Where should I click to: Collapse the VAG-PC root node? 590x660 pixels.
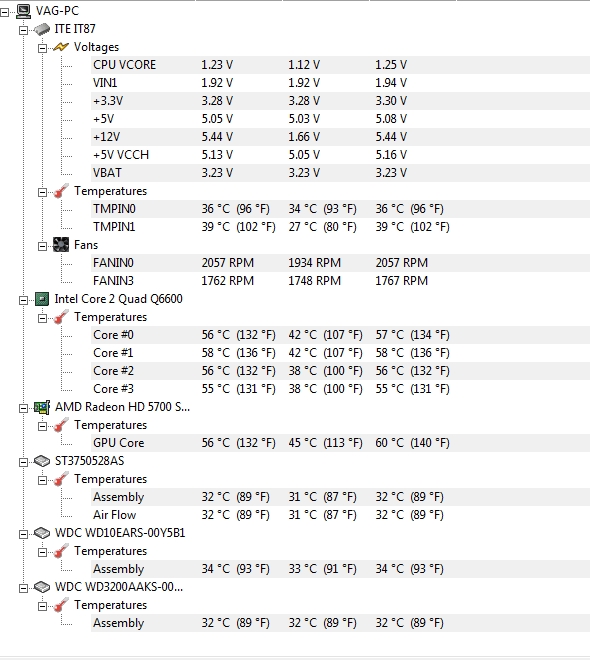pos(4,12)
